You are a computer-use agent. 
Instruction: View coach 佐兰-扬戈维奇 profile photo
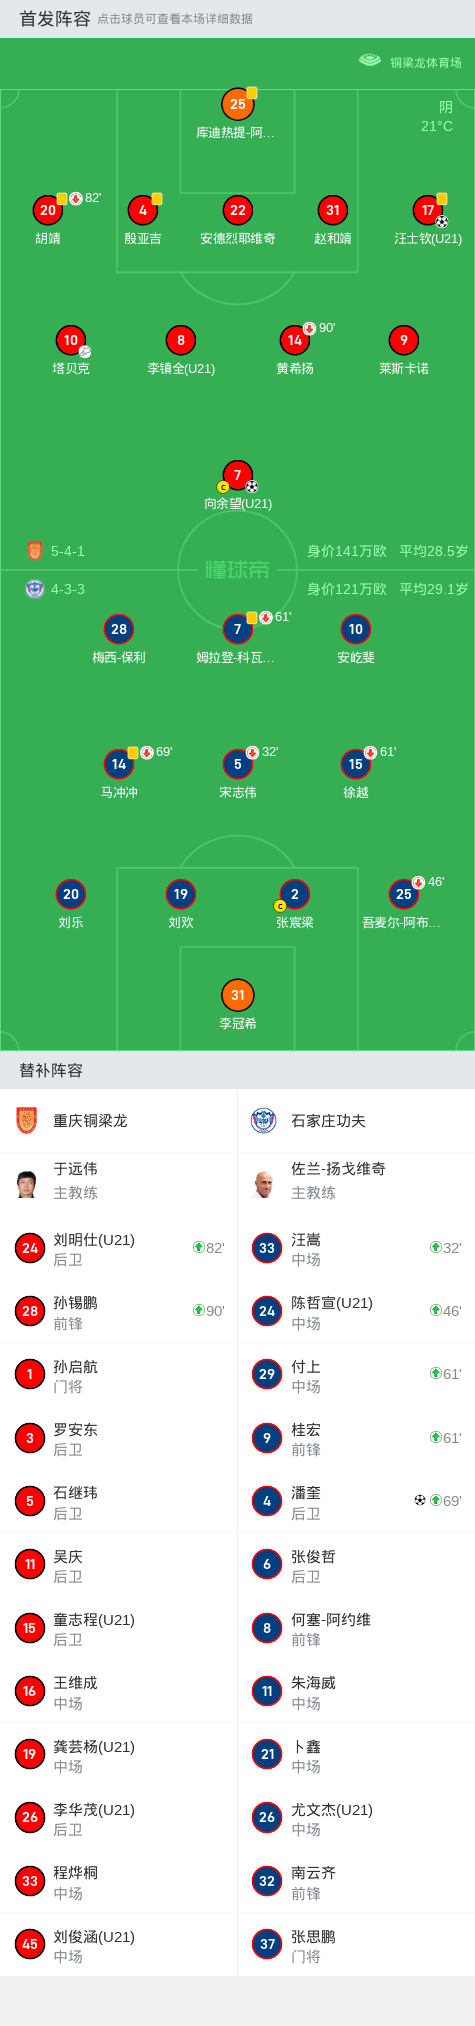click(x=264, y=1183)
